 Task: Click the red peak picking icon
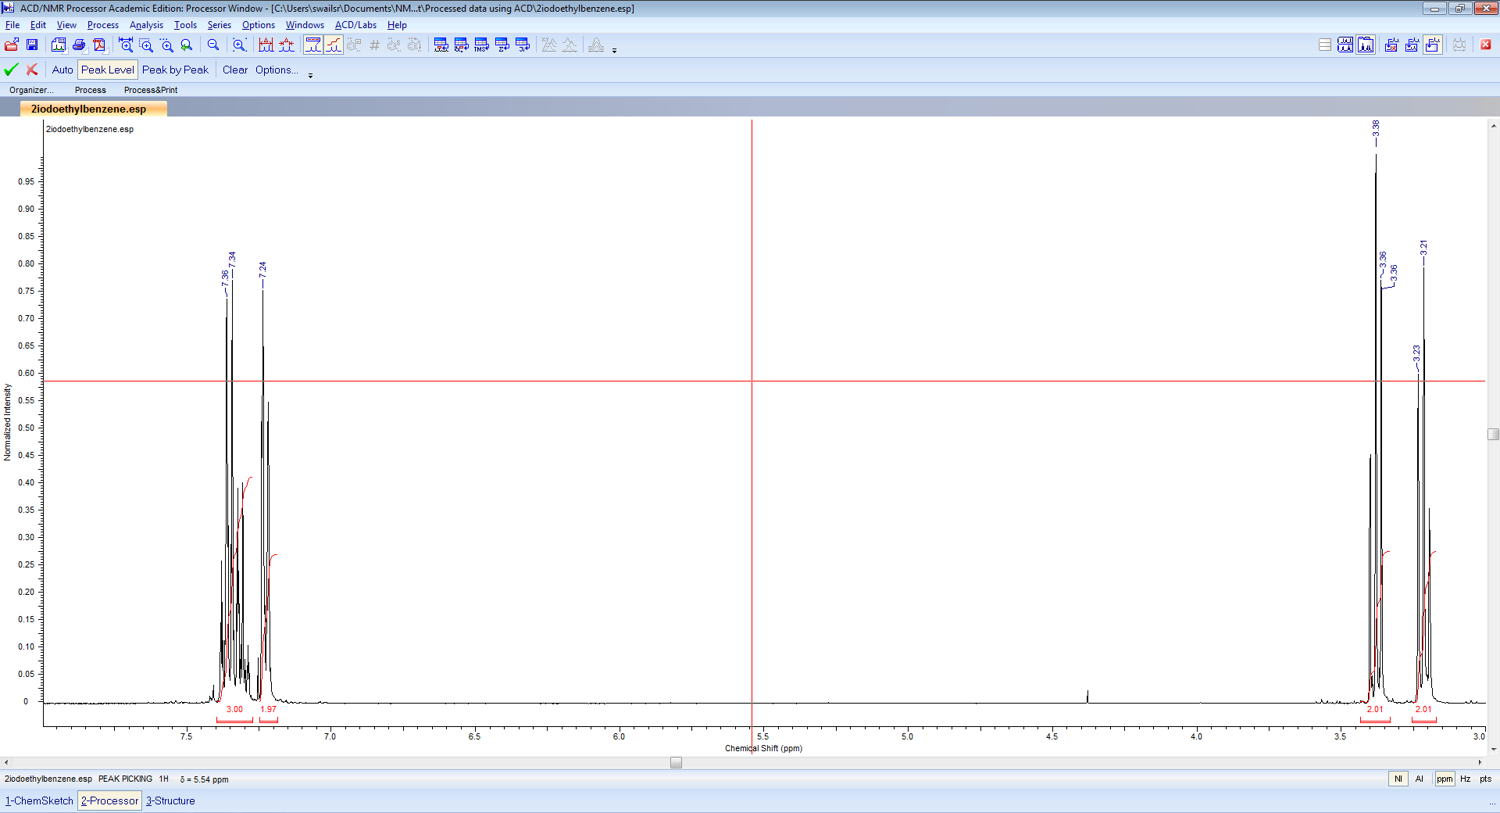pos(266,45)
